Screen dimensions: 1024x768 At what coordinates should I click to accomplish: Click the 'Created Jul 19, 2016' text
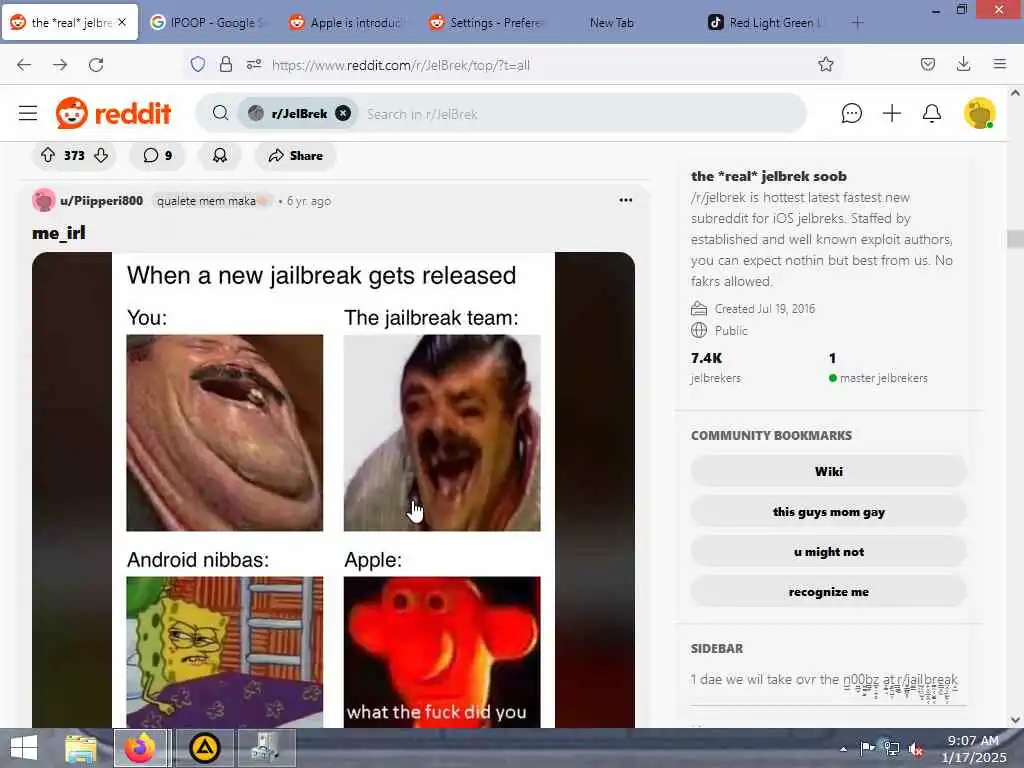pos(765,309)
